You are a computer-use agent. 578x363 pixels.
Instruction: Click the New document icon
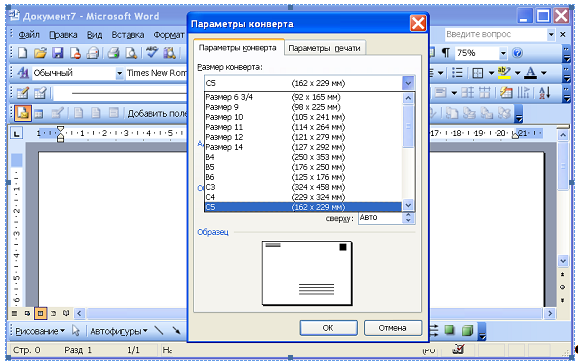click(22, 53)
